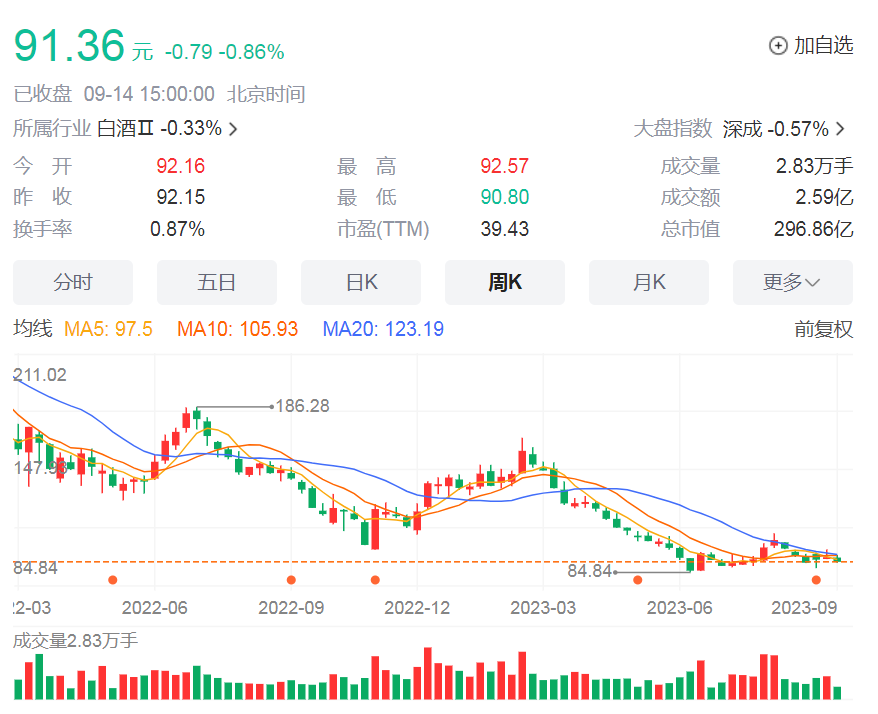The height and width of the screenshot is (714, 878).
Task: Click the orange event dot above 2023-09
Action: 815,580
